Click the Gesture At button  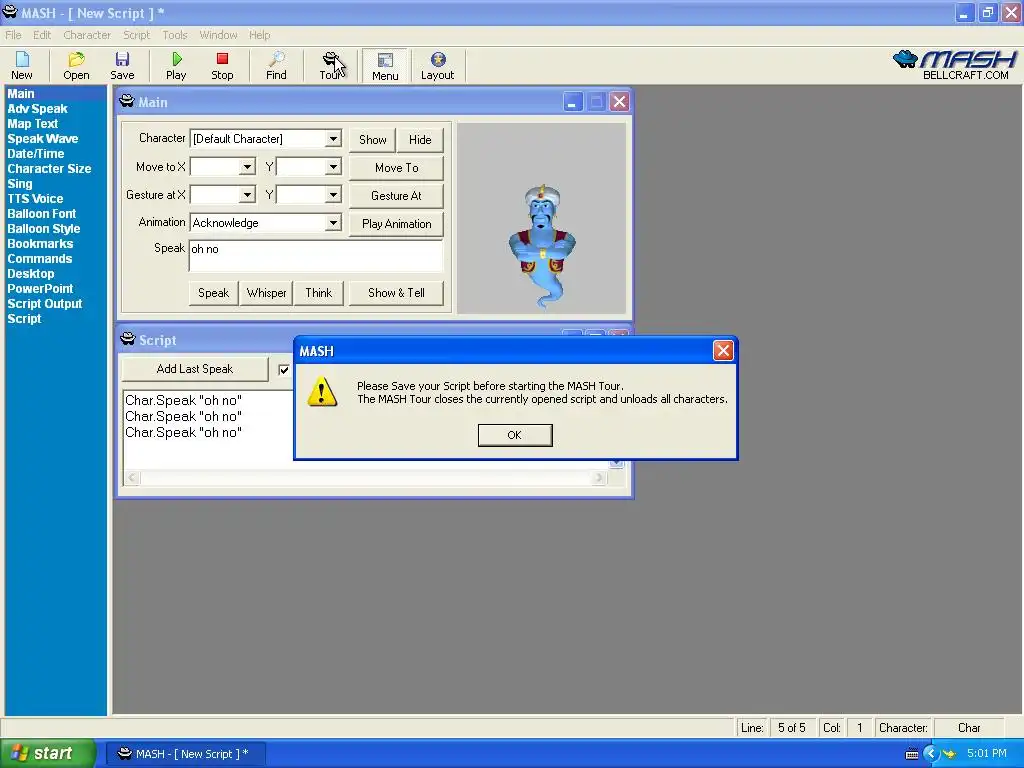tap(396, 196)
